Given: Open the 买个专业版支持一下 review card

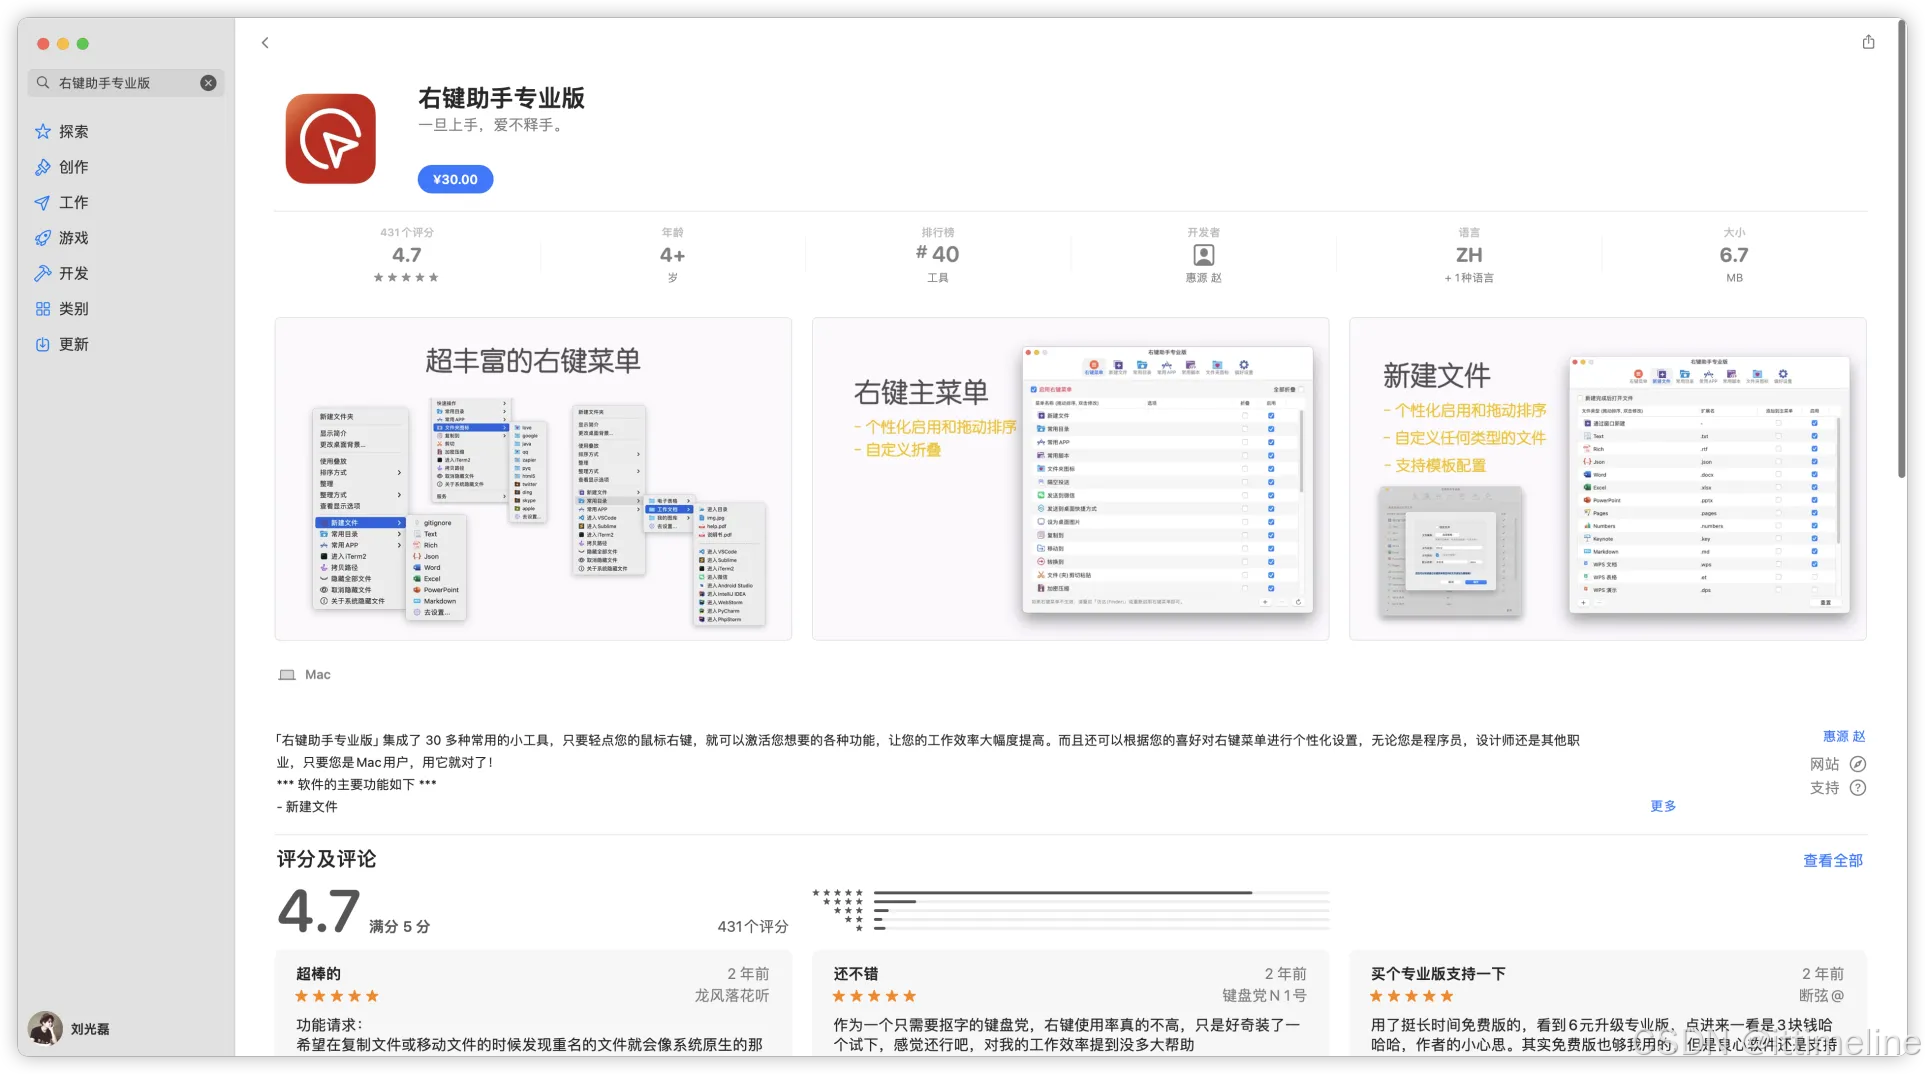Looking at the screenshot, I should 1607,1003.
